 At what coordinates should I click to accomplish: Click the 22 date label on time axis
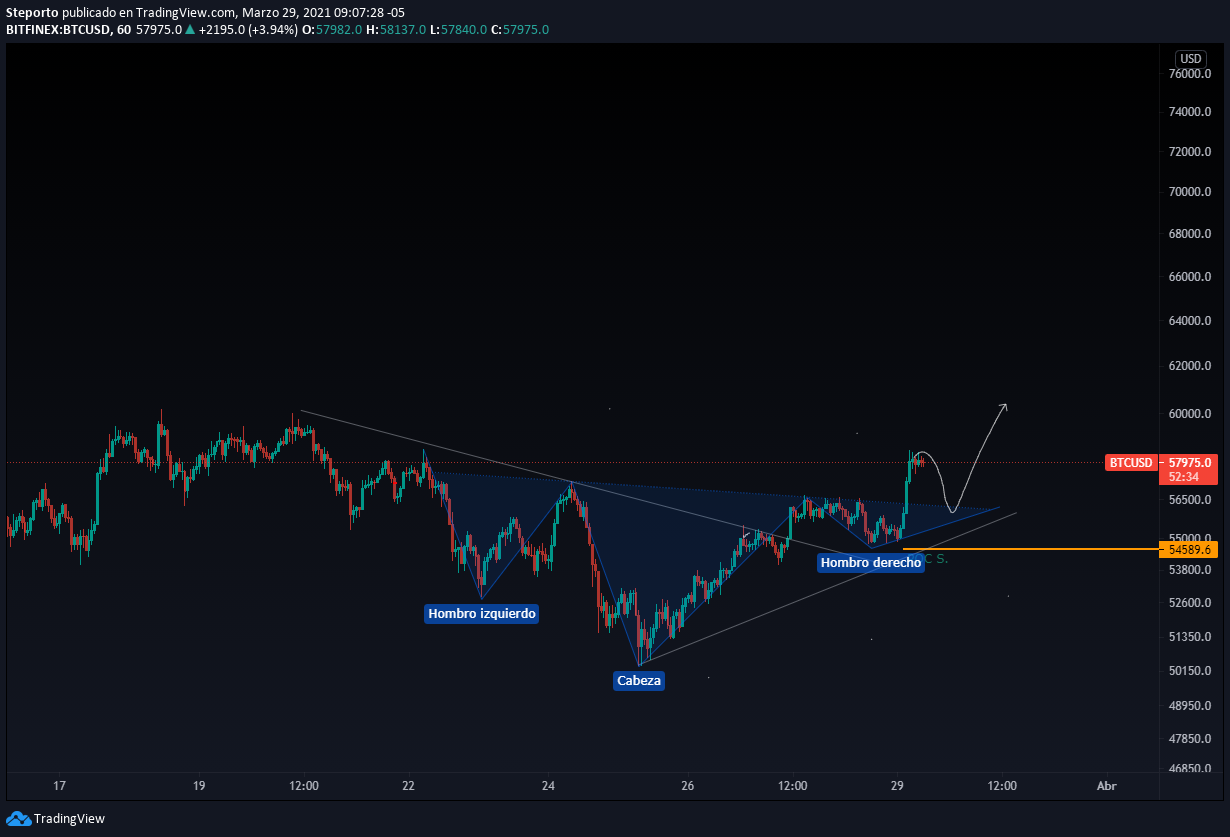(x=408, y=786)
